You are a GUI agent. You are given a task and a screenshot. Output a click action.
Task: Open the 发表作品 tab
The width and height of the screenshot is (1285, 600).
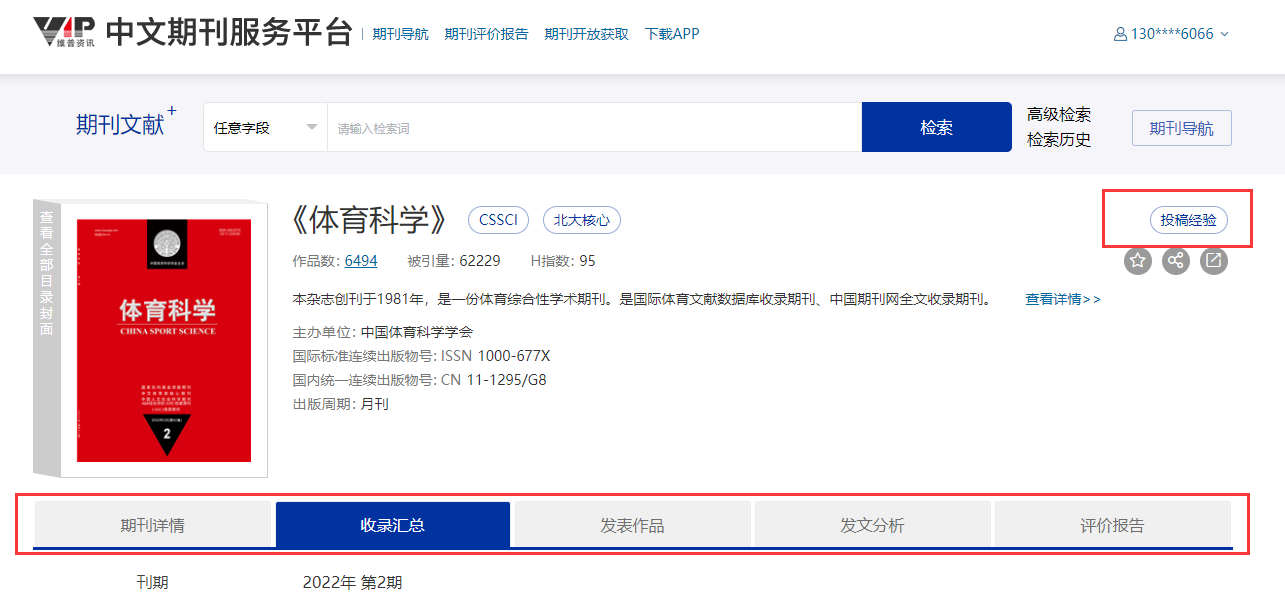coord(632,525)
